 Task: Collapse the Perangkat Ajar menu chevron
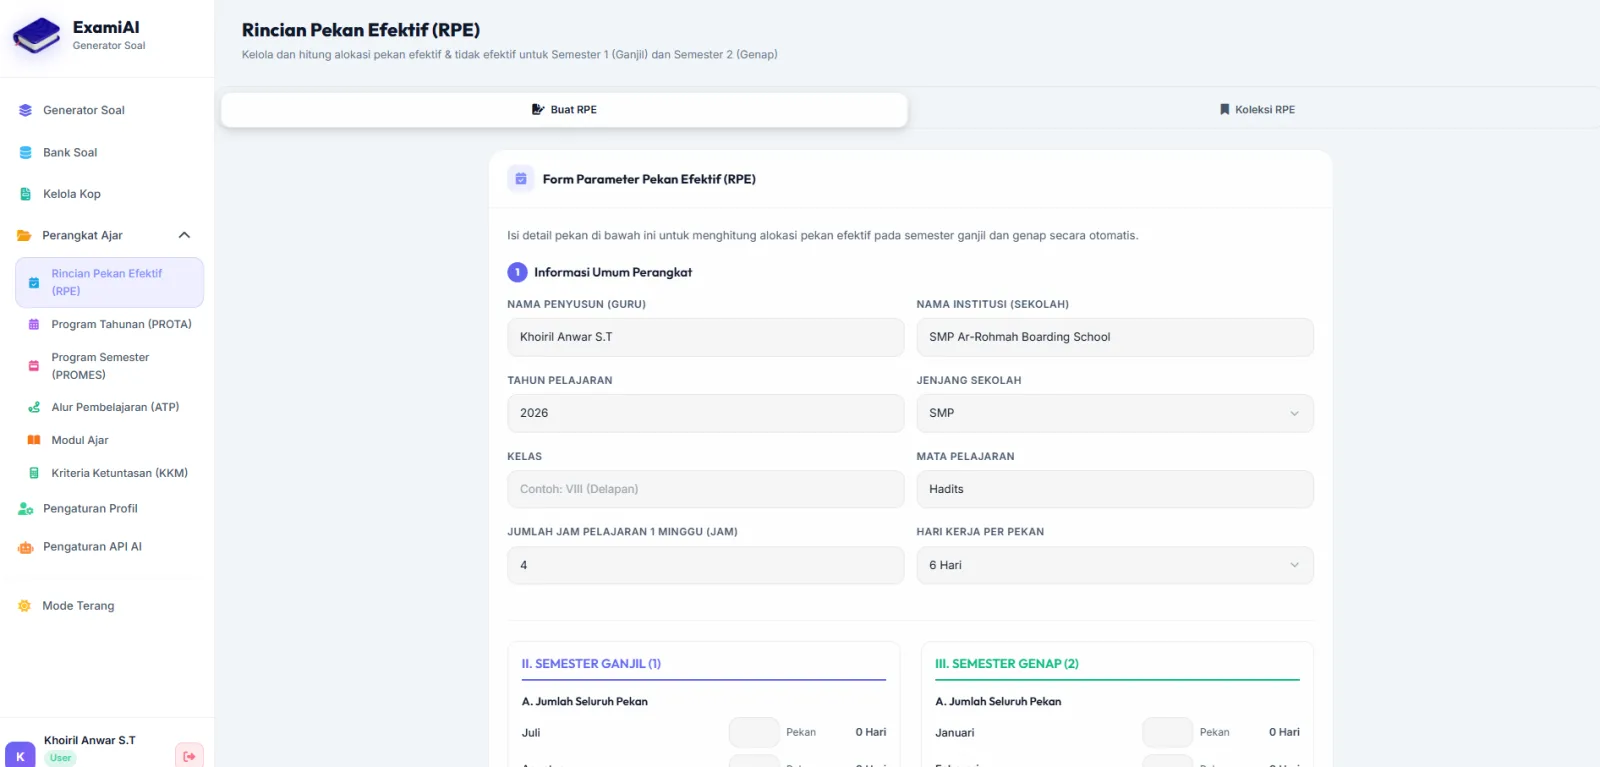click(184, 235)
